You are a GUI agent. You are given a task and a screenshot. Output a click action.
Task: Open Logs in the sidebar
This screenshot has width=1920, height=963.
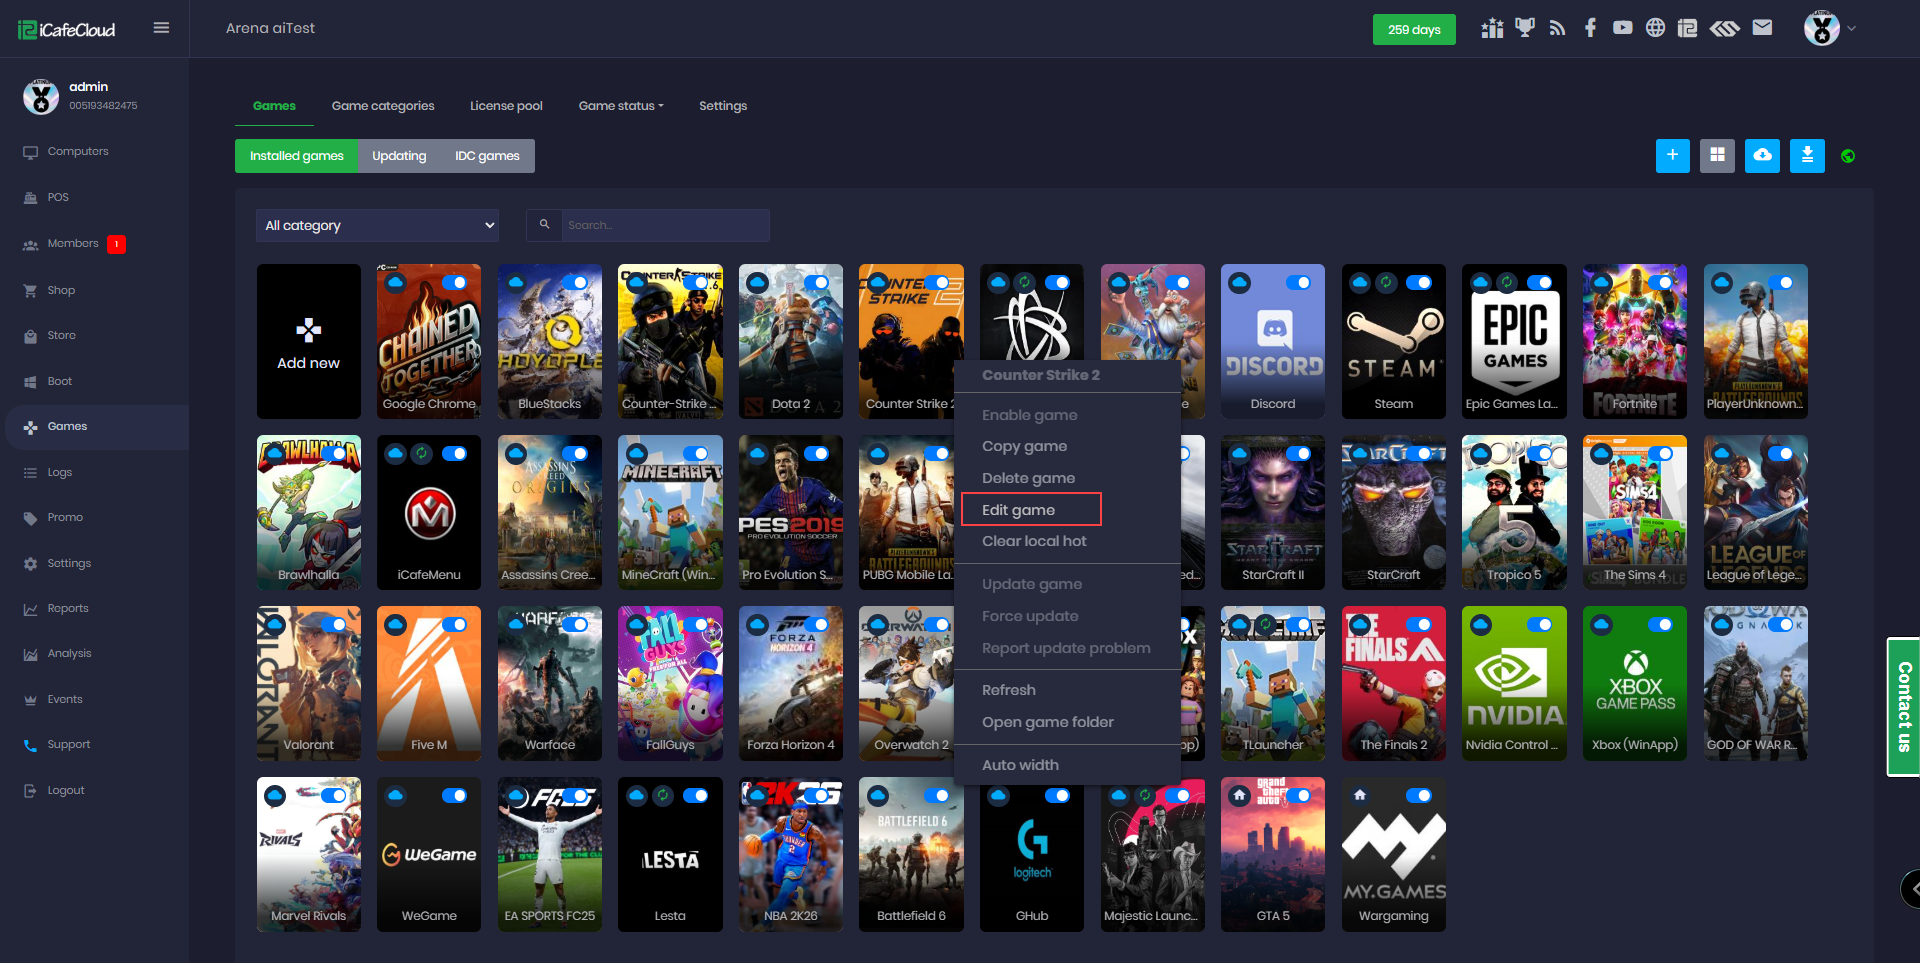click(60, 473)
